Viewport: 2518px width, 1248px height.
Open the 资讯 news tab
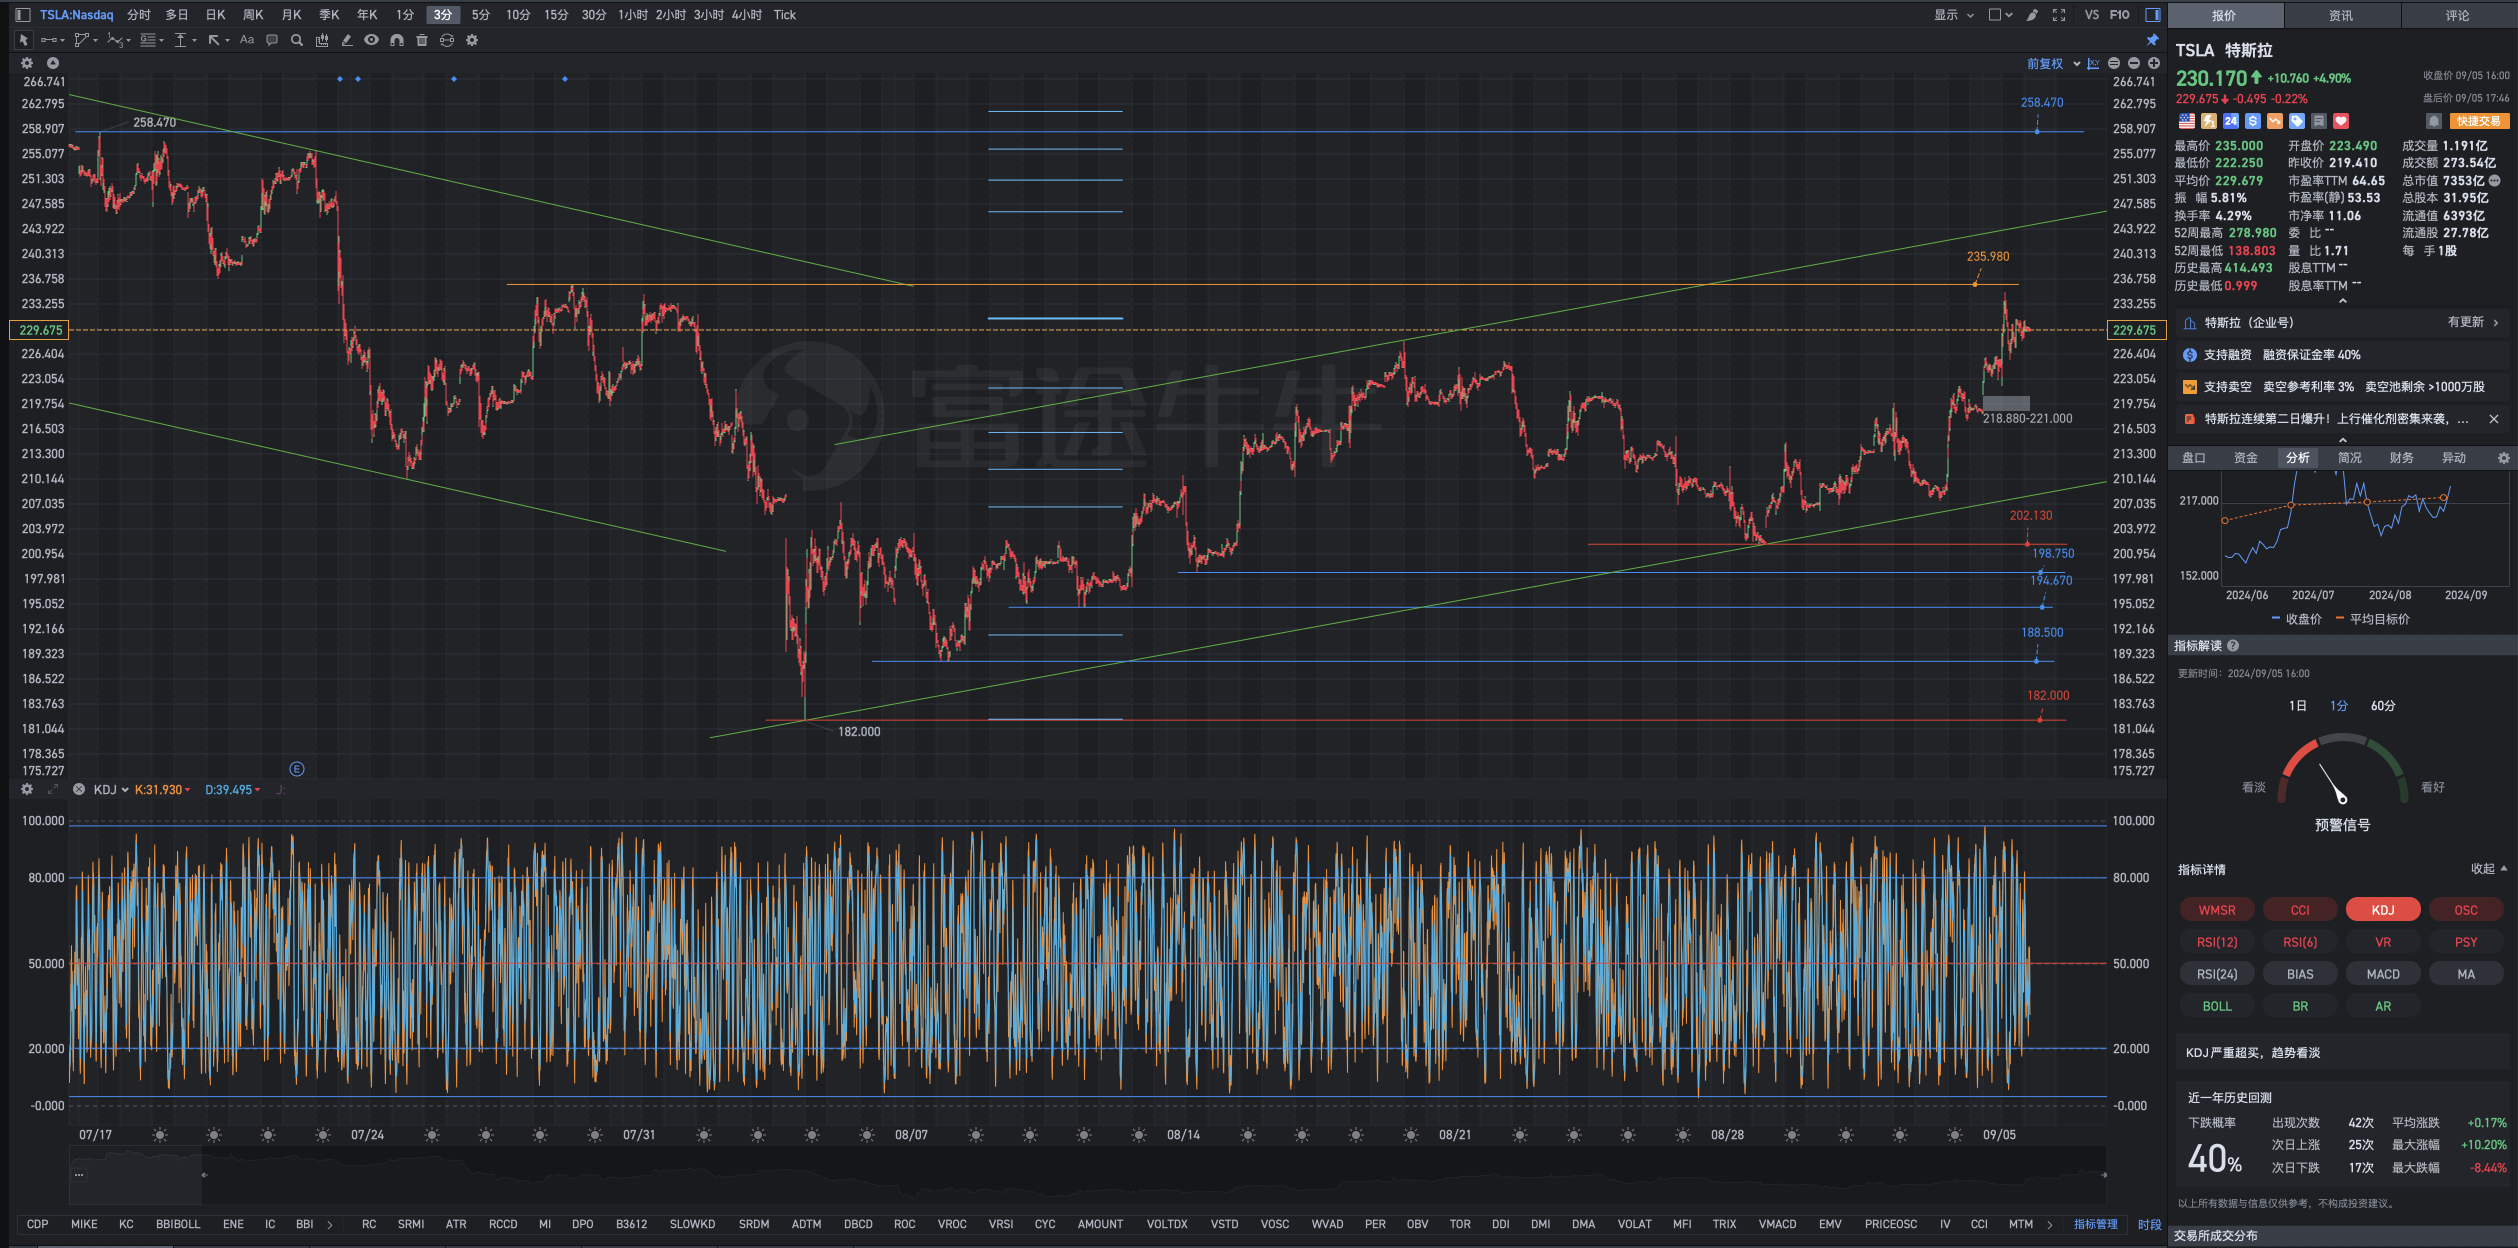coord(2341,15)
